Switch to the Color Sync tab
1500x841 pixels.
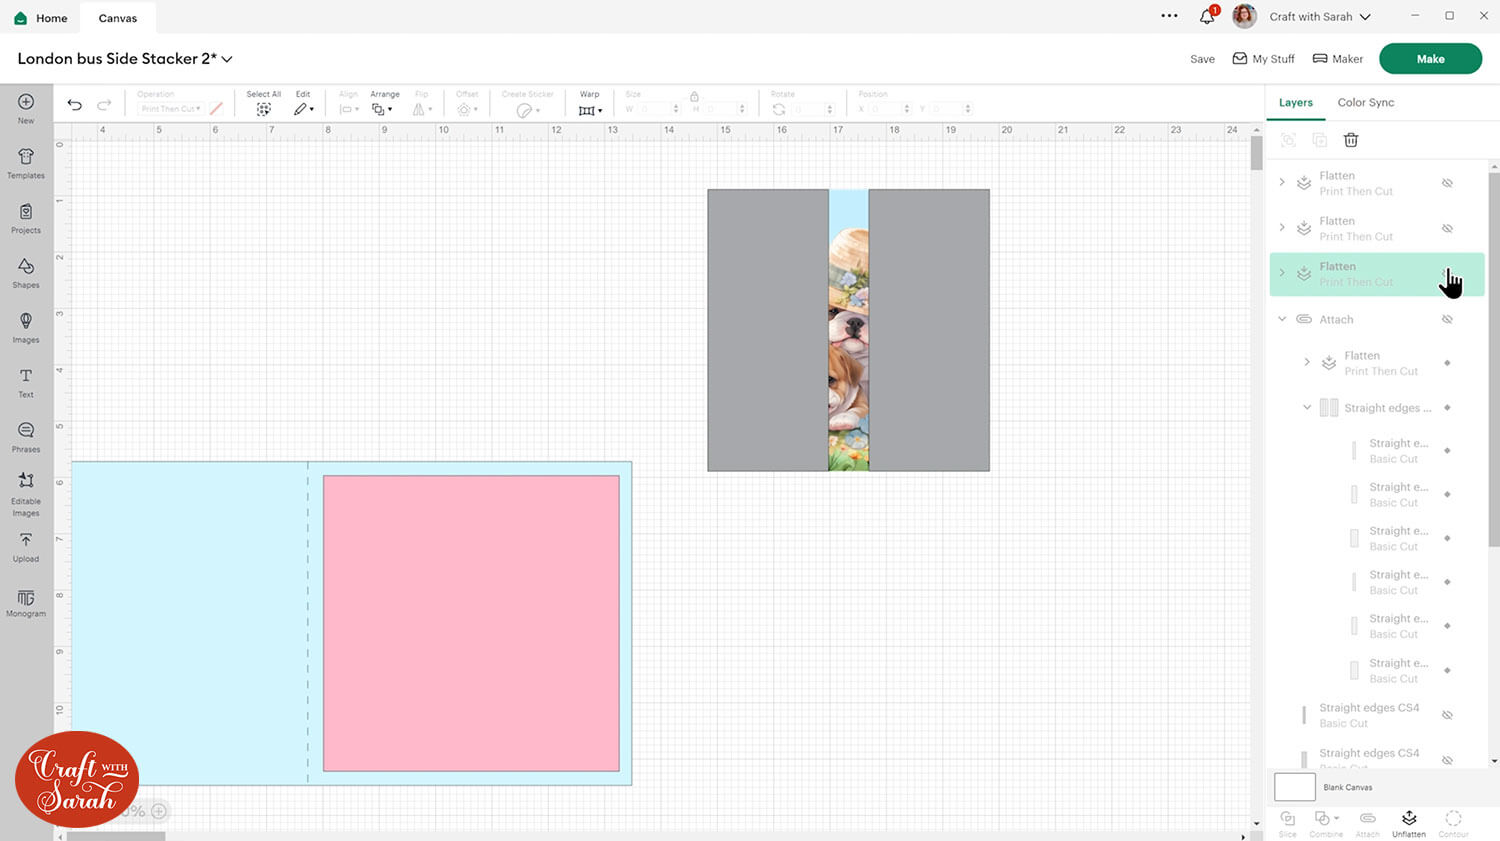coord(1365,102)
